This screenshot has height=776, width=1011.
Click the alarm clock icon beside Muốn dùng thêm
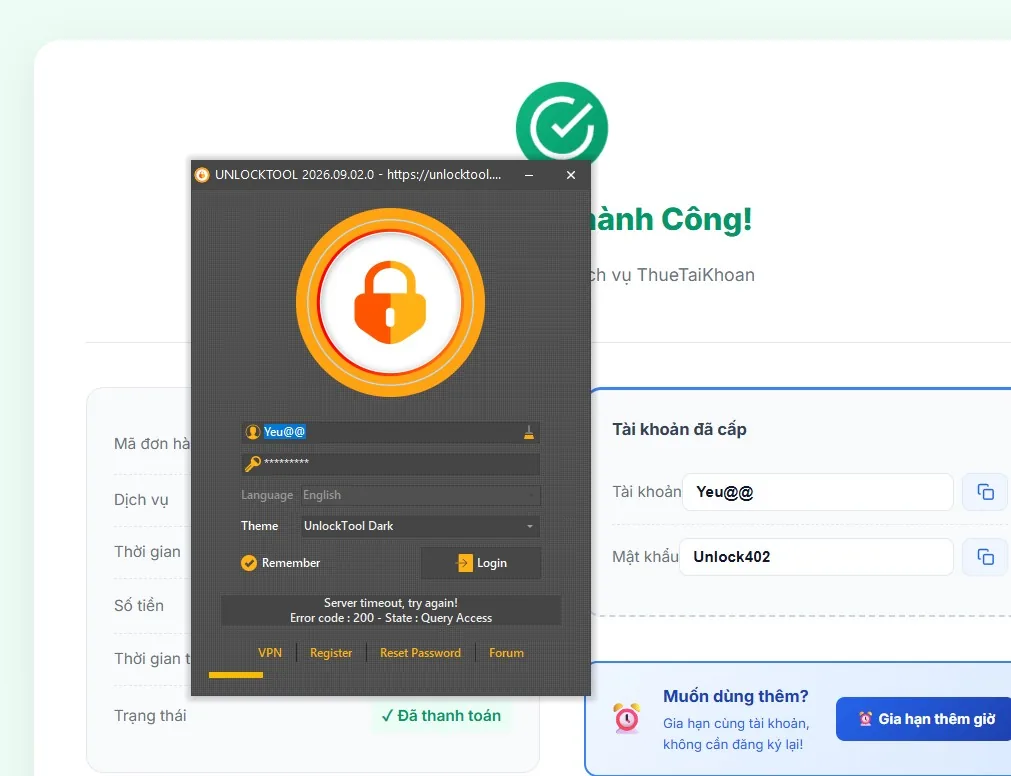point(627,718)
